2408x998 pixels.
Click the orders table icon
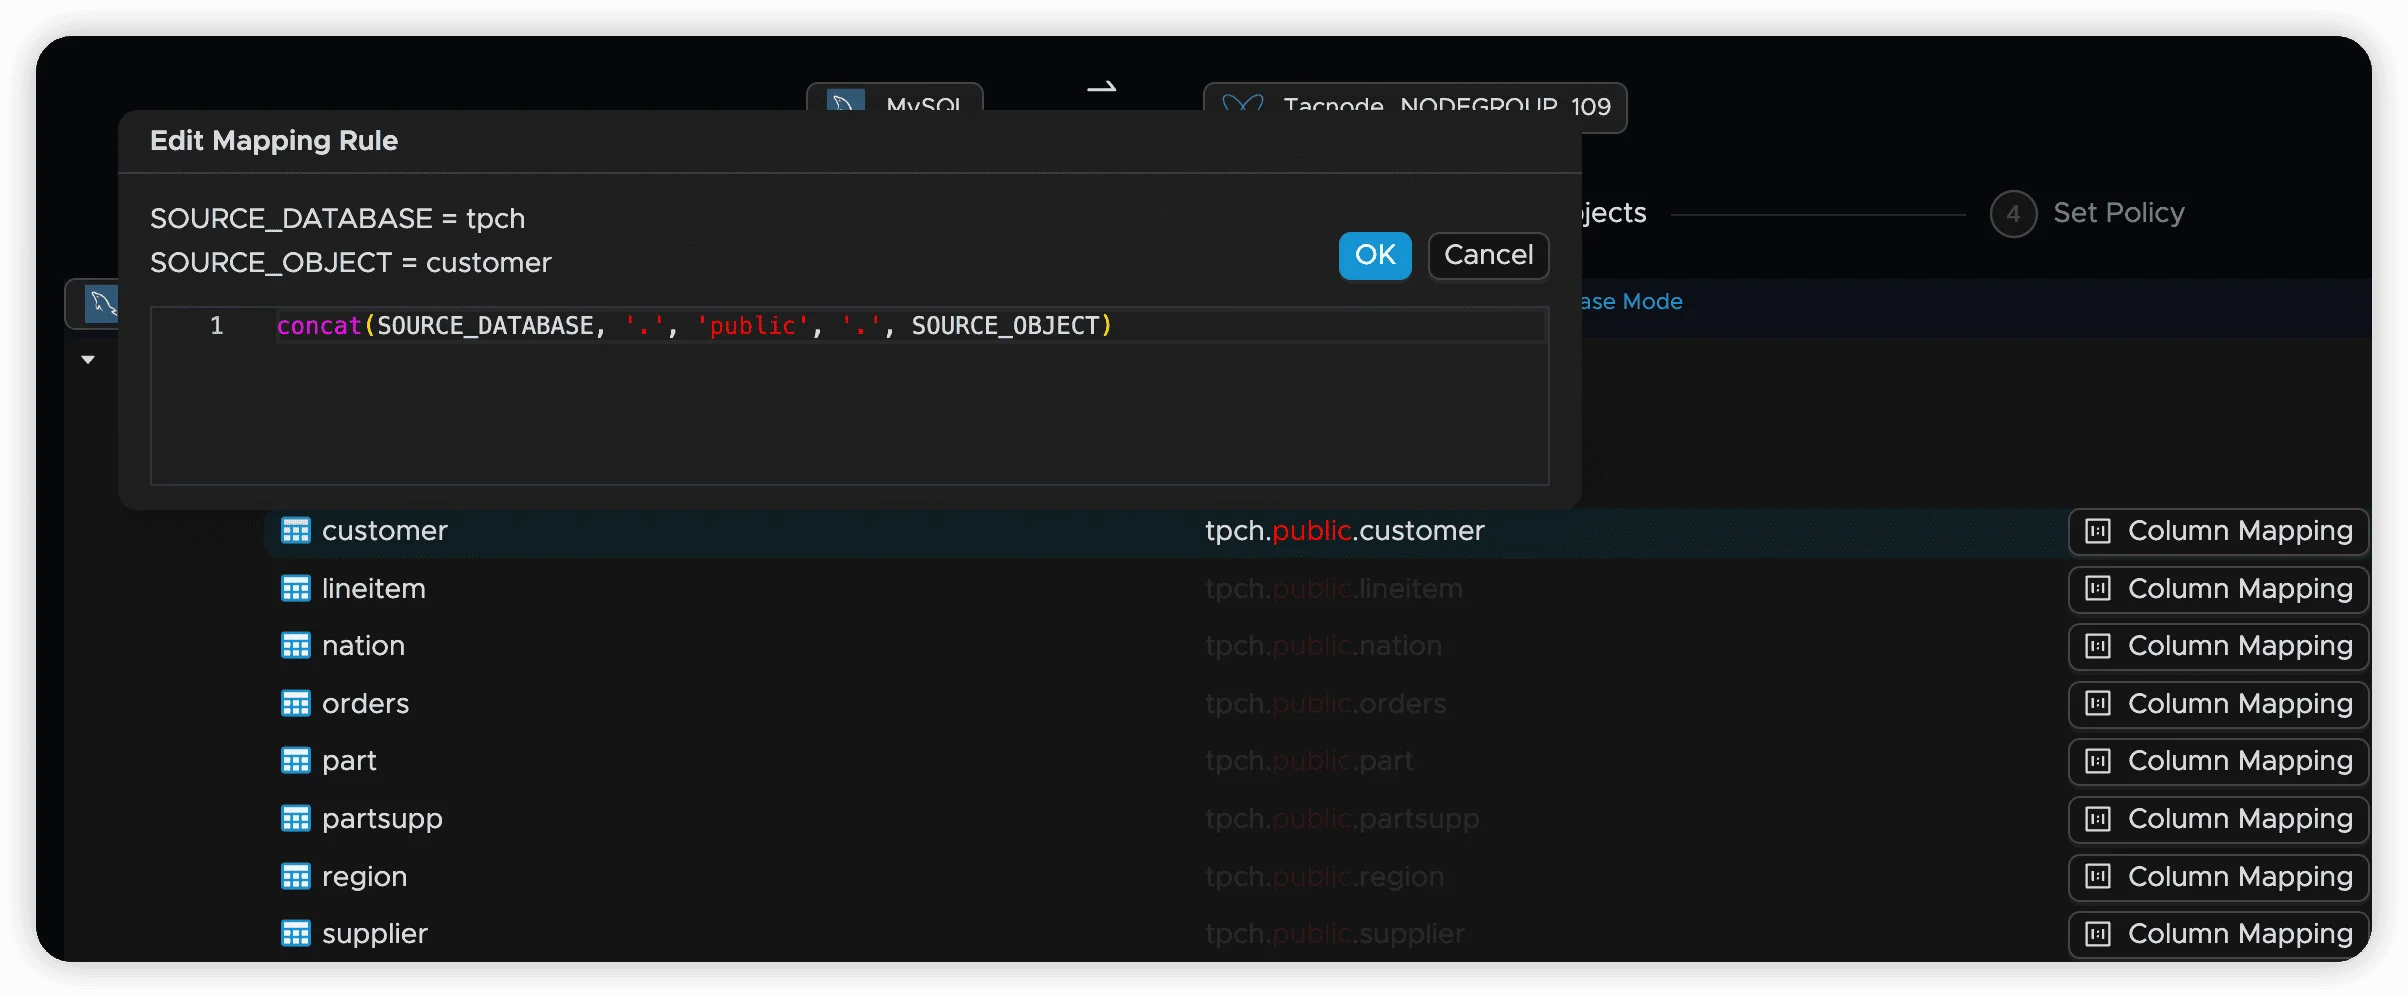point(295,704)
